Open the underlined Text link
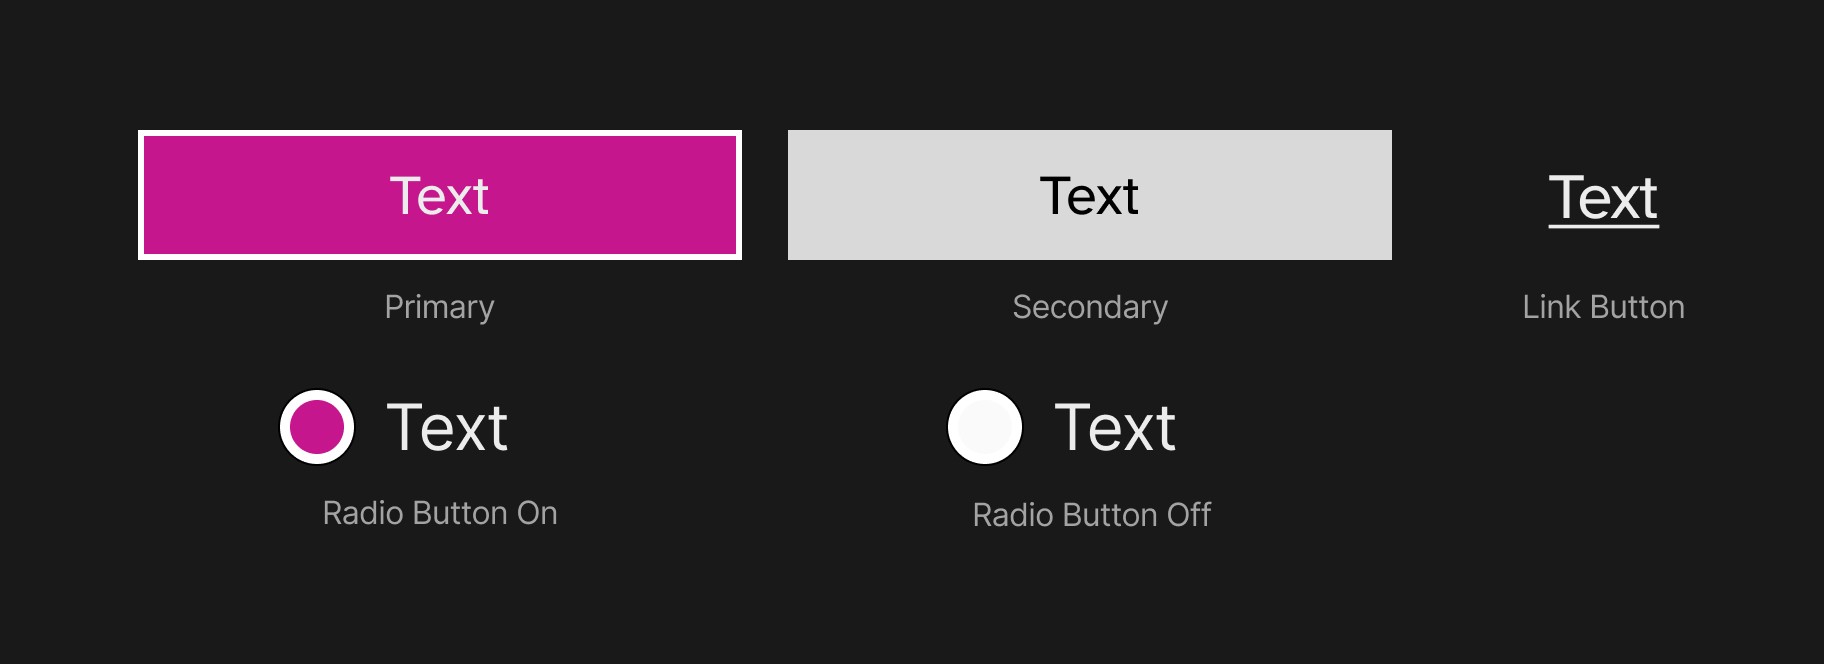1824x664 pixels. [x=1604, y=198]
